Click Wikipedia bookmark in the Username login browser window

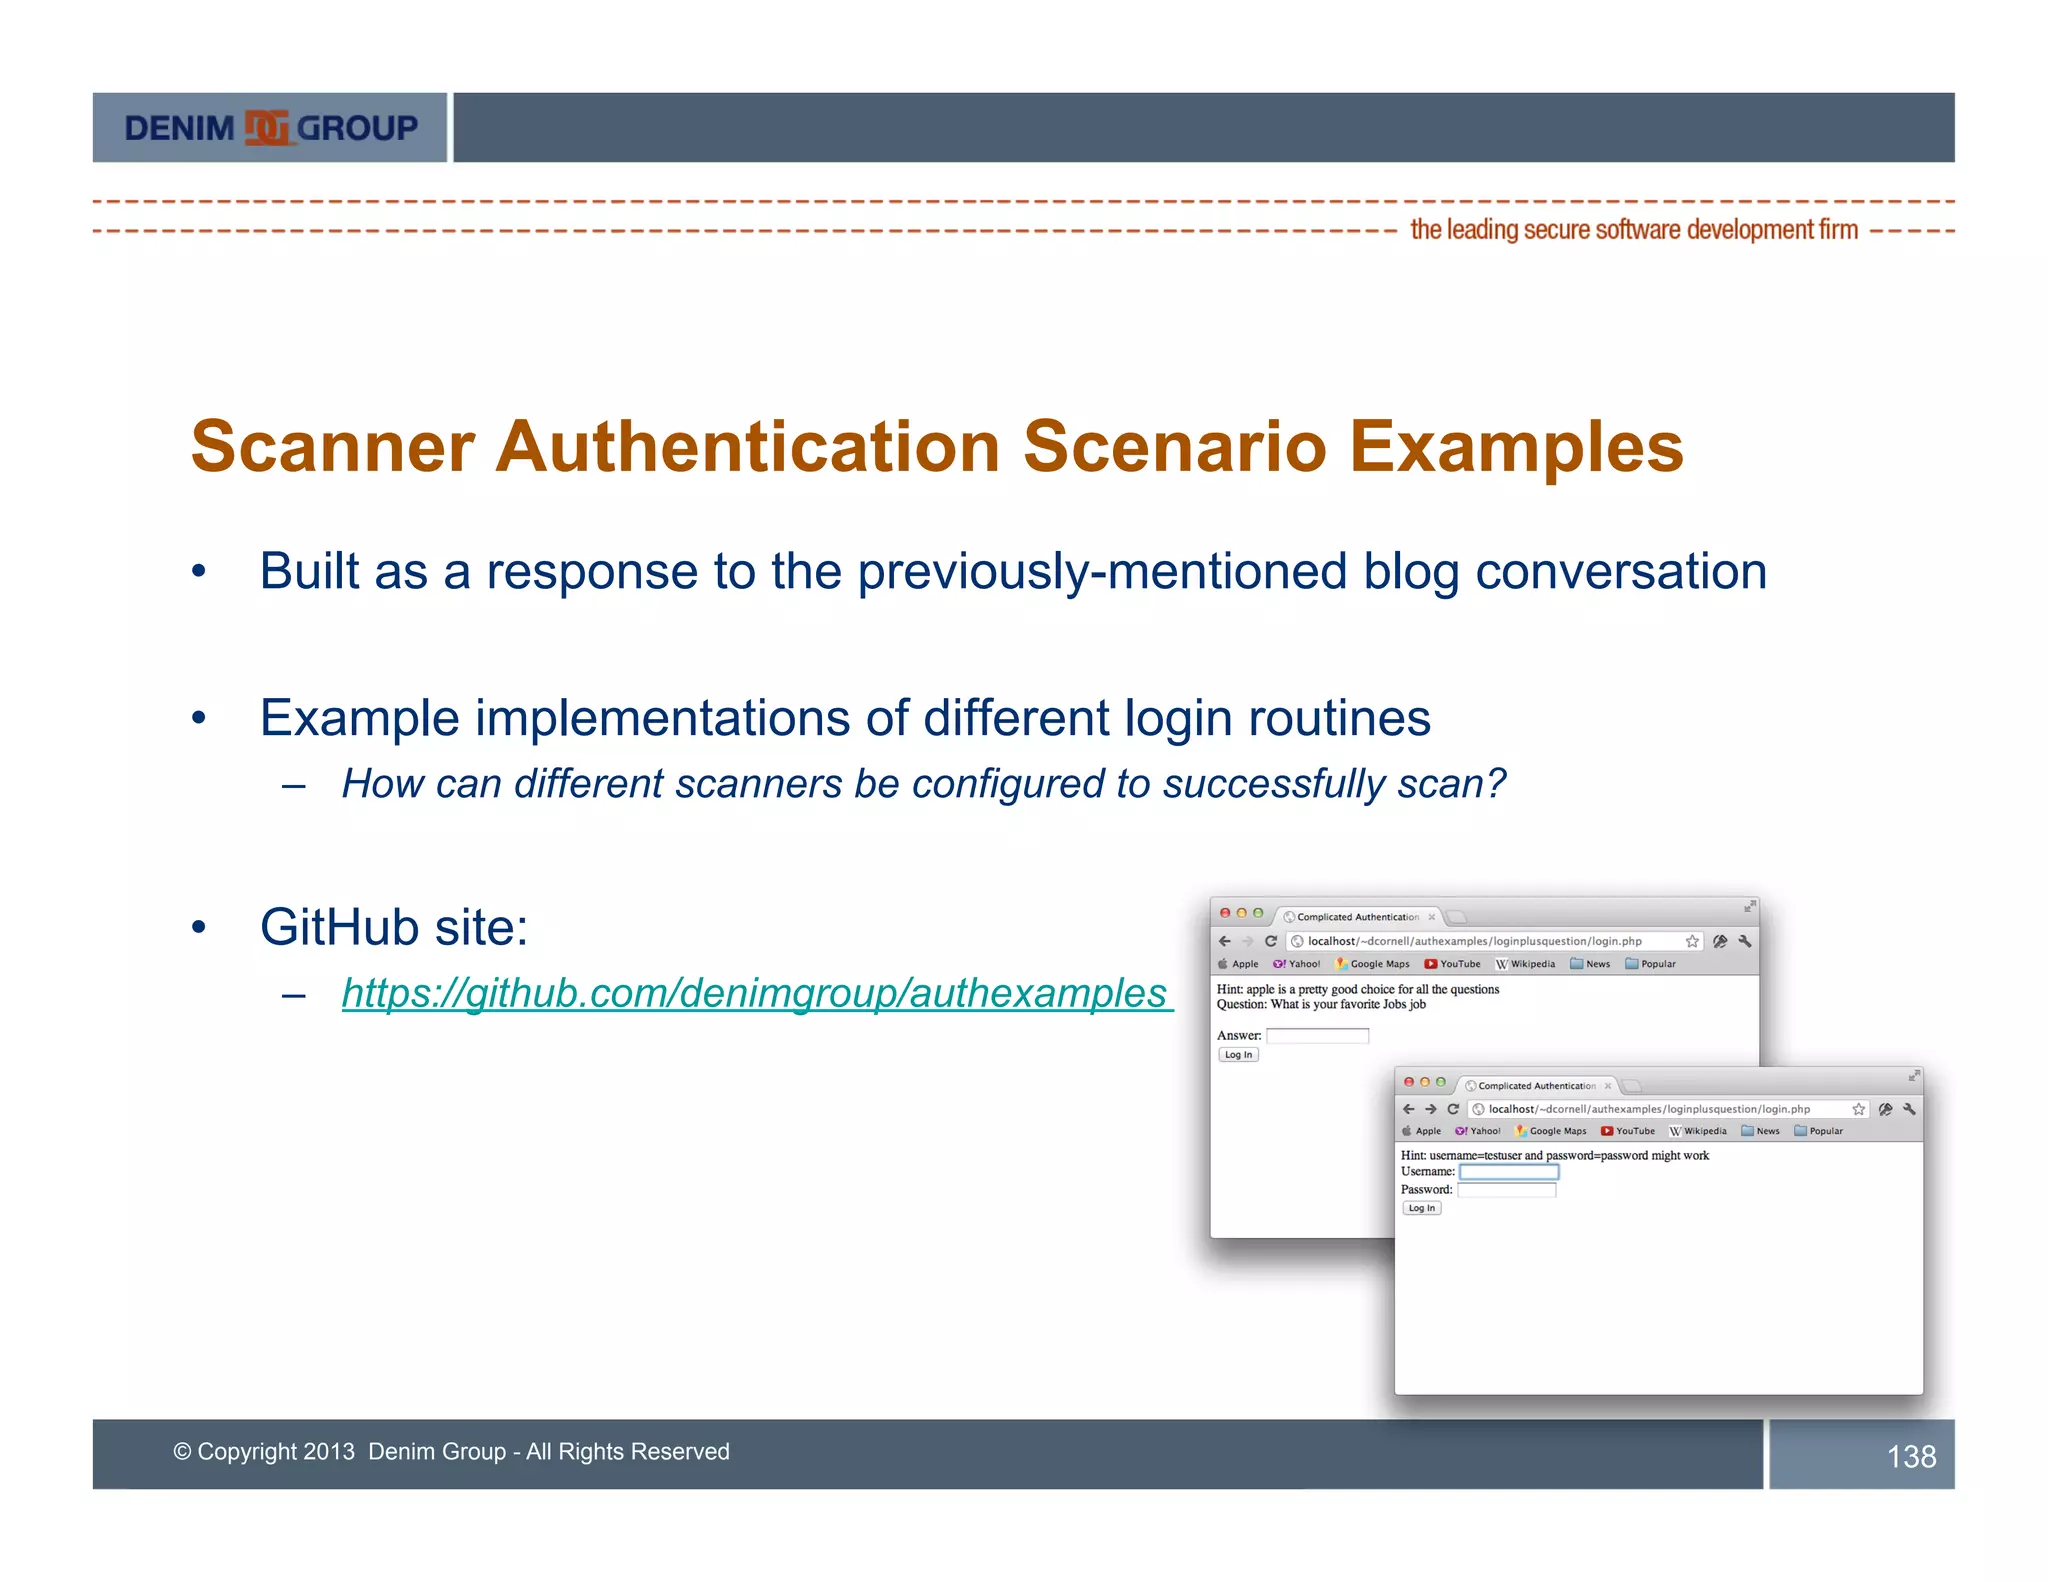coord(1698,1131)
